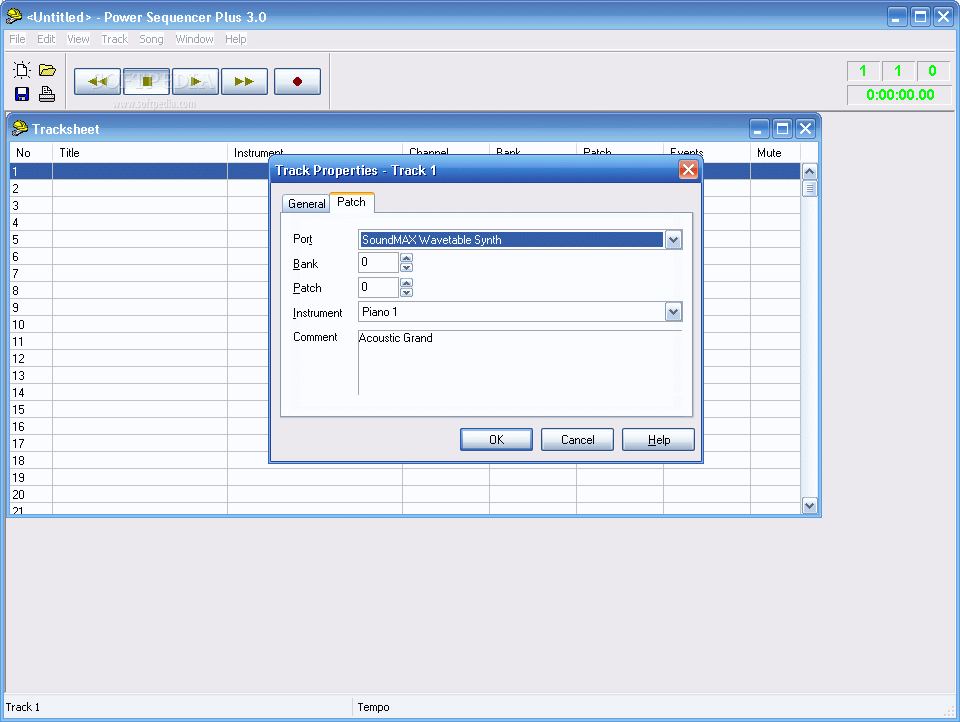This screenshot has width=960, height=722.
Task: Open the File menu
Action: [17, 39]
